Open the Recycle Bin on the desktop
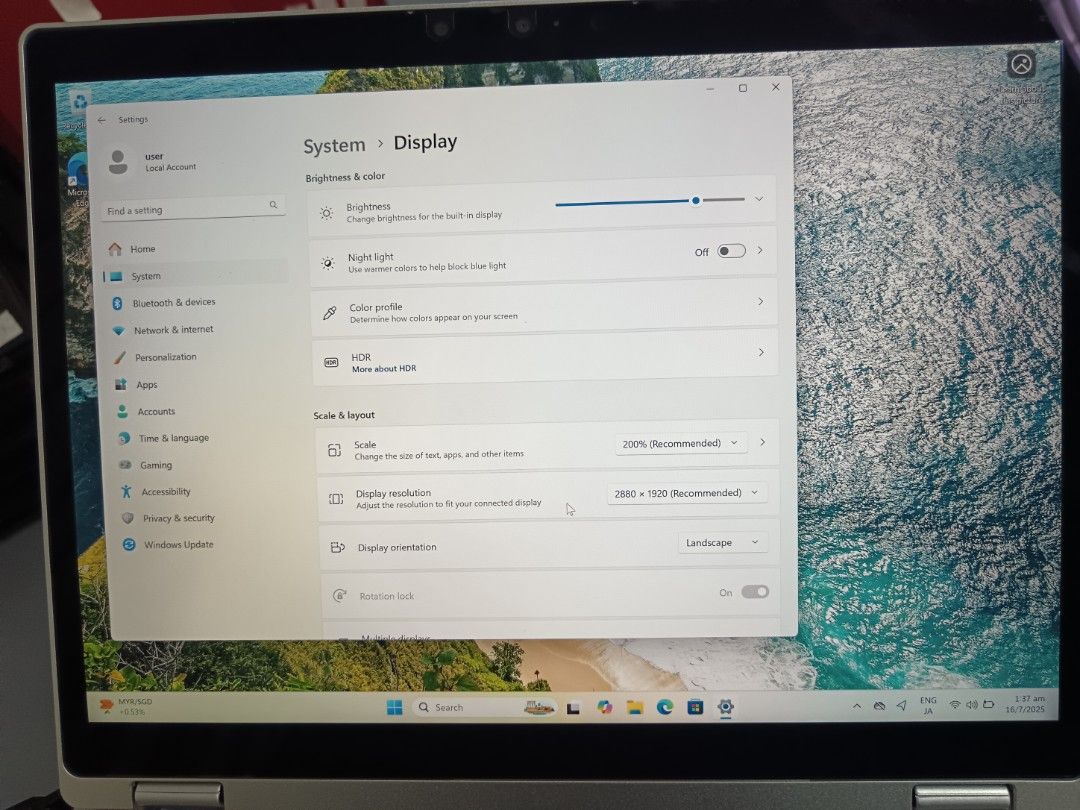This screenshot has width=1080, height=810. pos(79,109)
